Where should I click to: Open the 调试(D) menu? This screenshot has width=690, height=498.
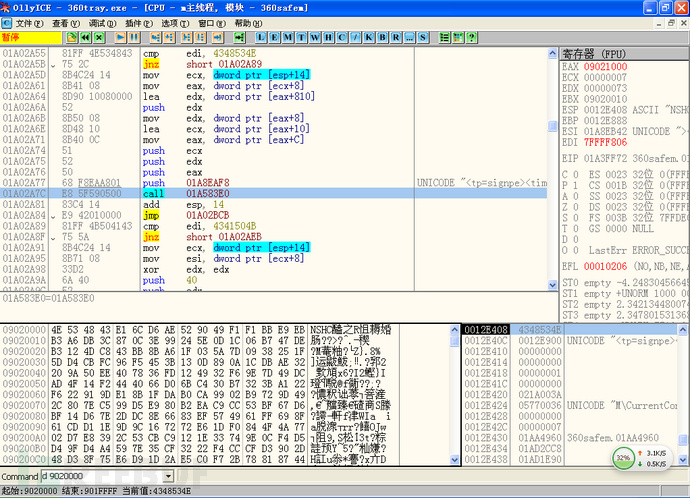pos(103,23)
